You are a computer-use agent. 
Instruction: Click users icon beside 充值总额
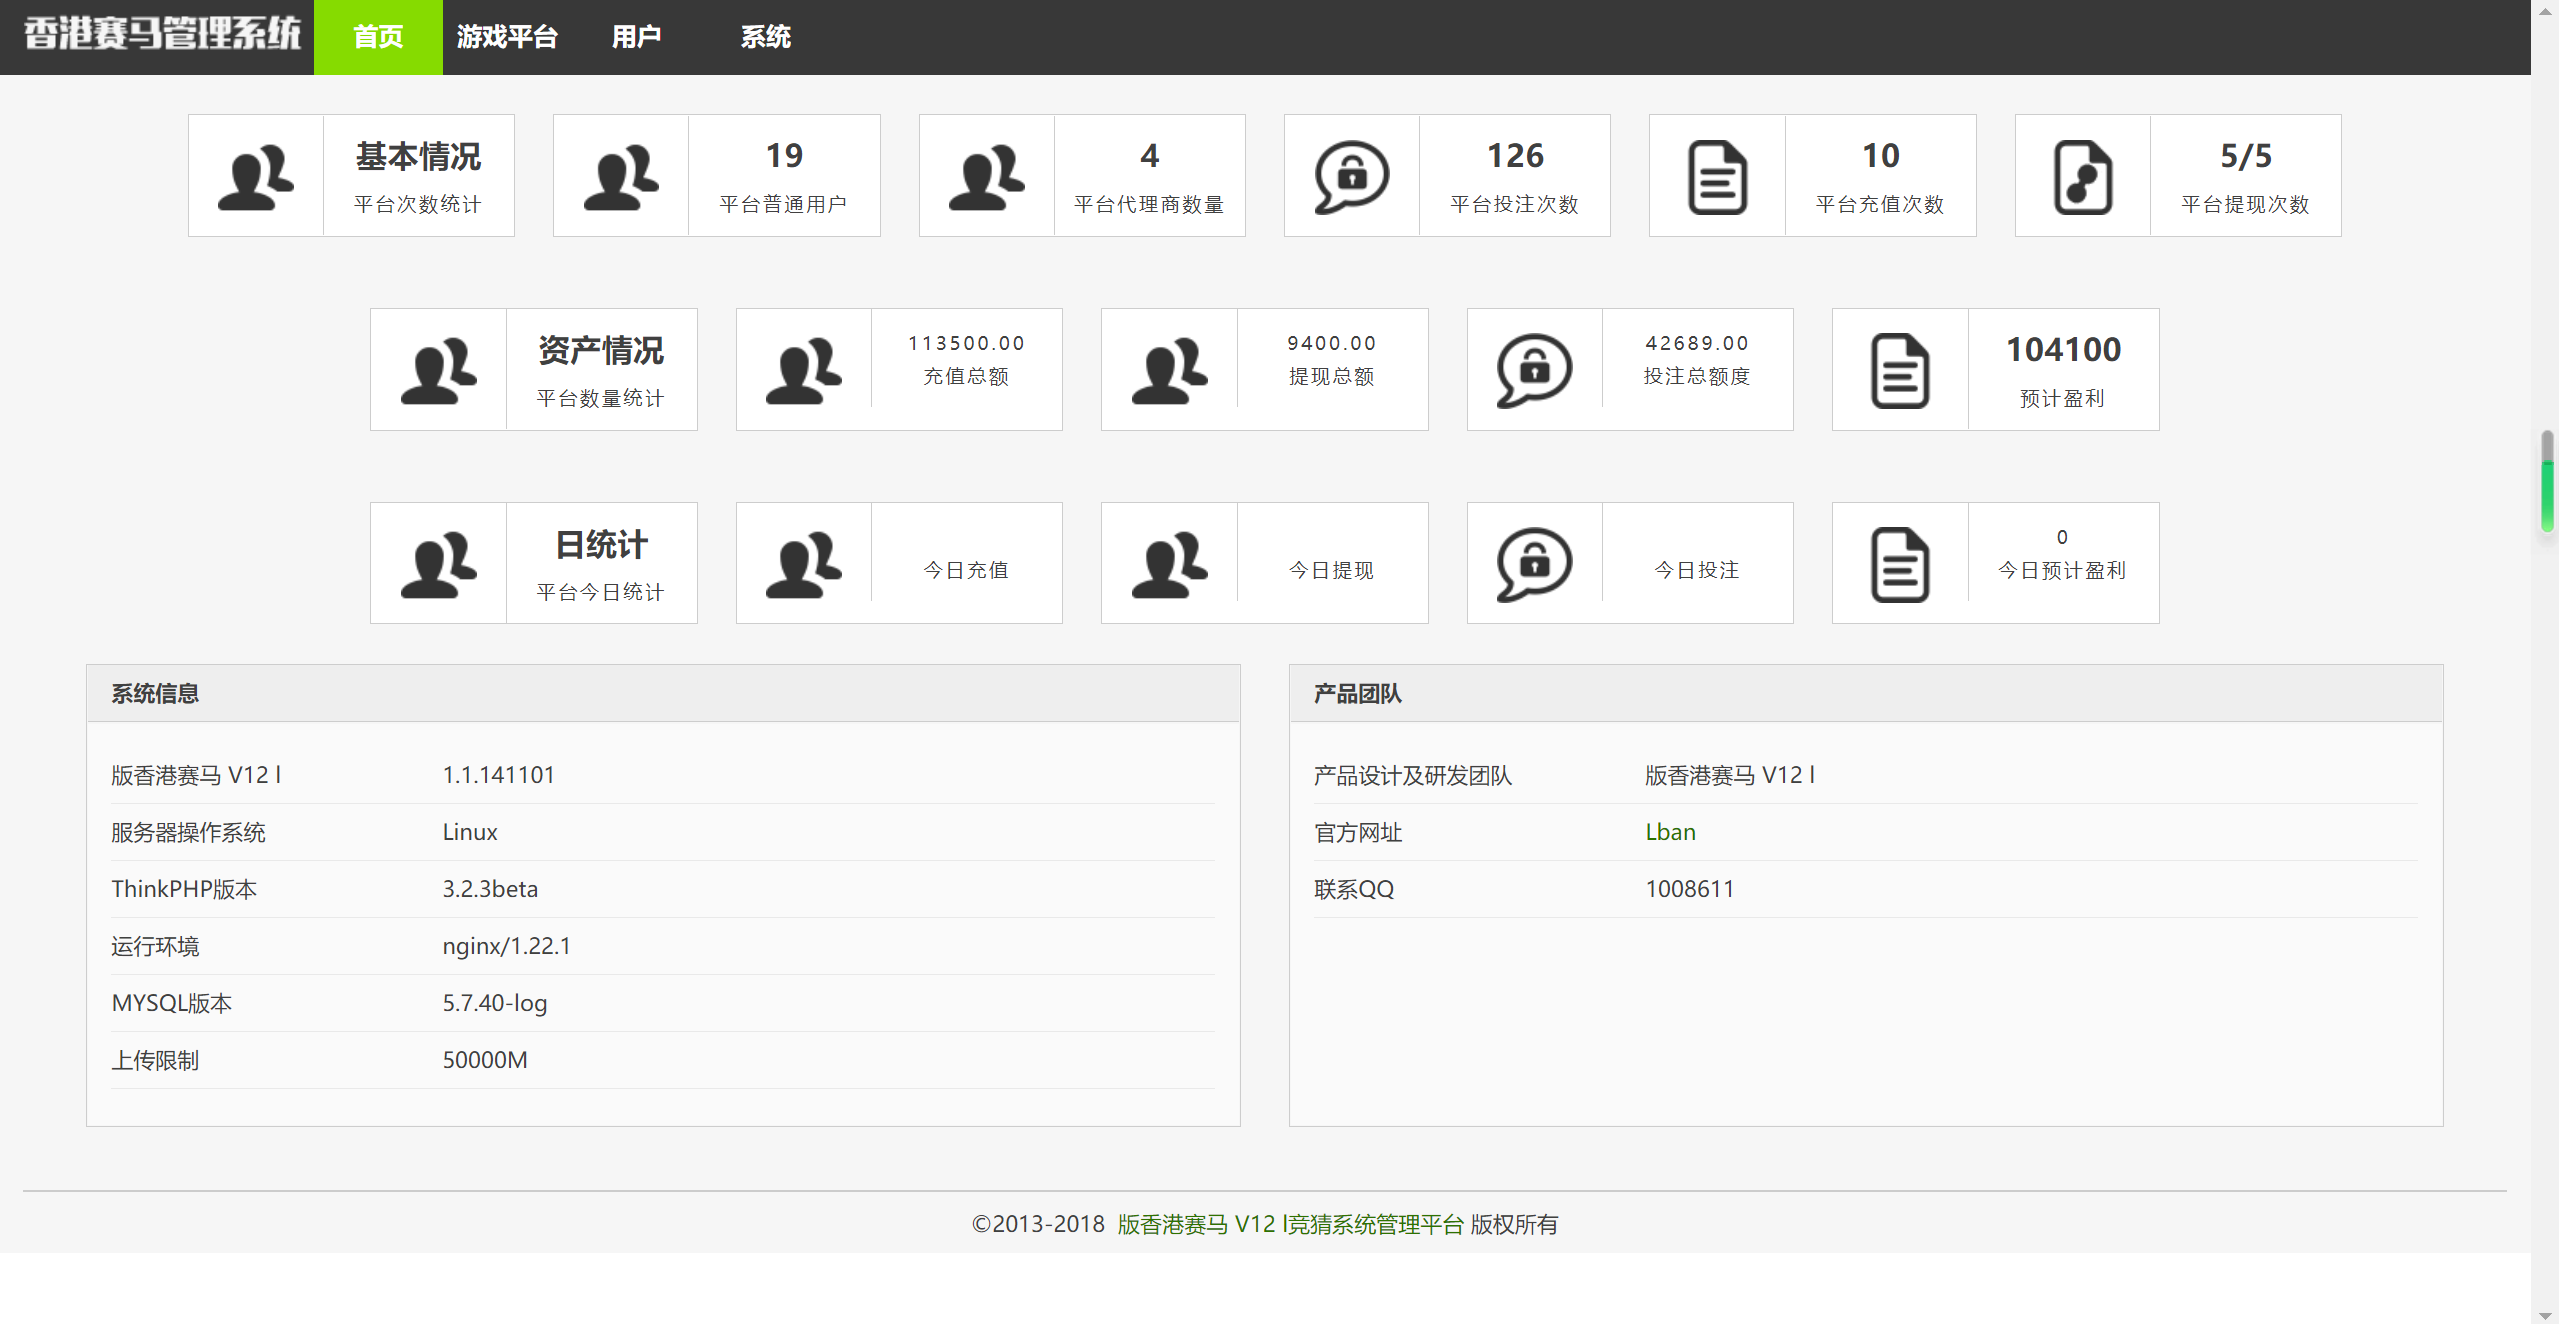click(x=803, y=370)
